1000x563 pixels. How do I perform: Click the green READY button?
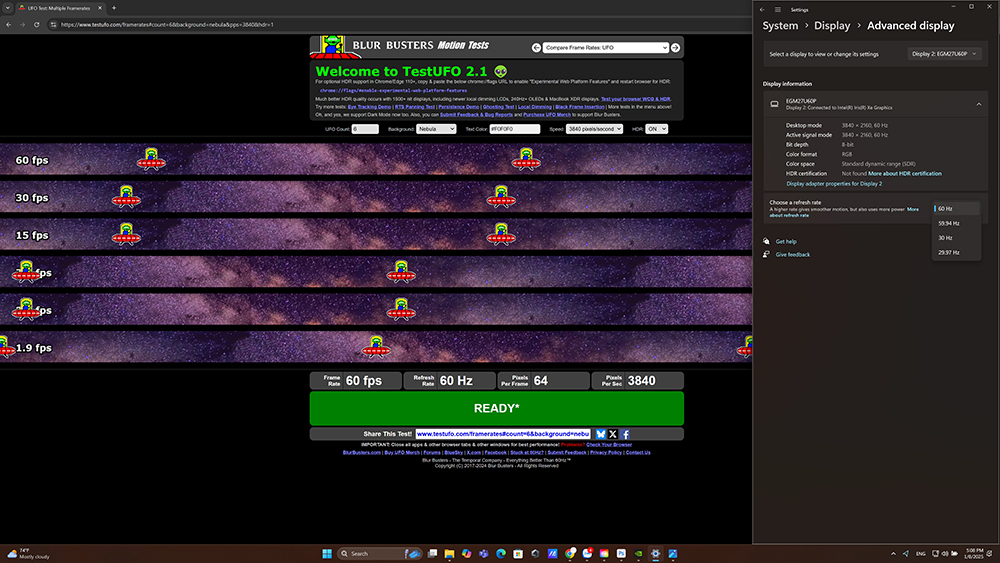tap(496, 408)
